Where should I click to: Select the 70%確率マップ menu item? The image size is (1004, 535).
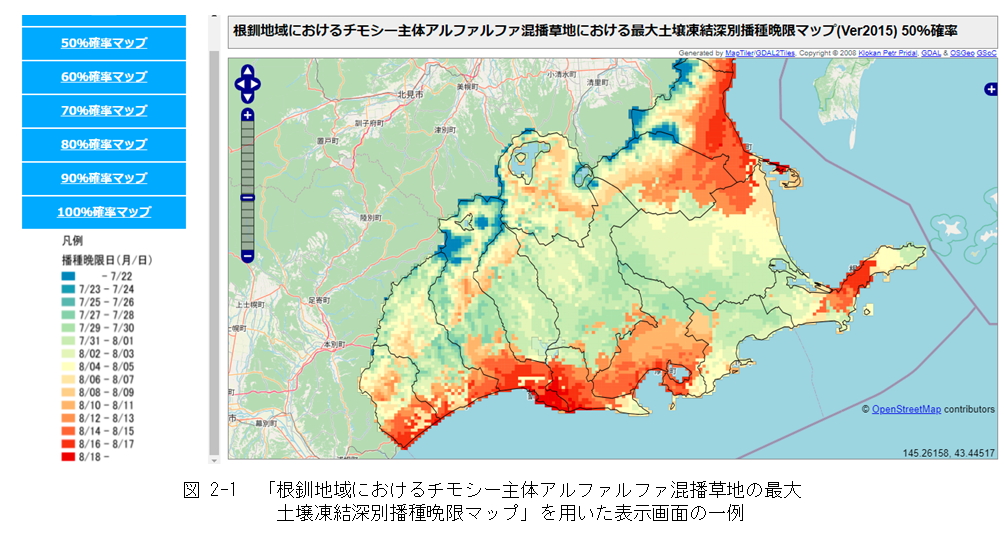click(104, 111)
